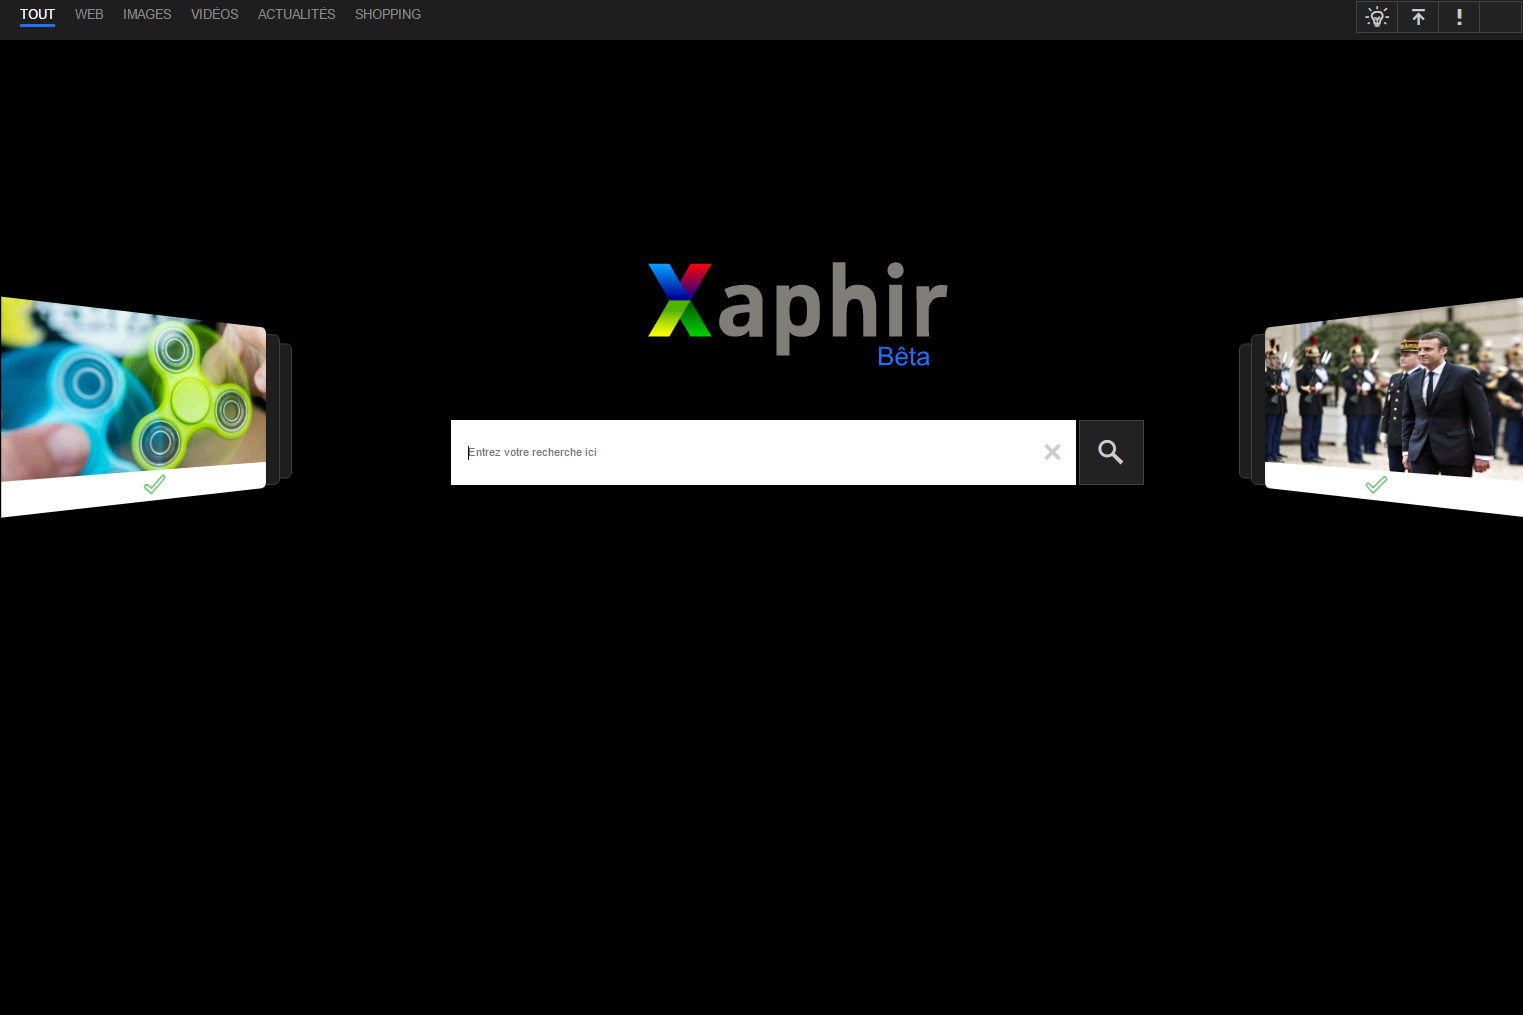This screenshot has height=1015, width=1523.
Task: Show the stacked card behind the fidget spinner image
Action: pyautogui.click(x=285, y=410)
